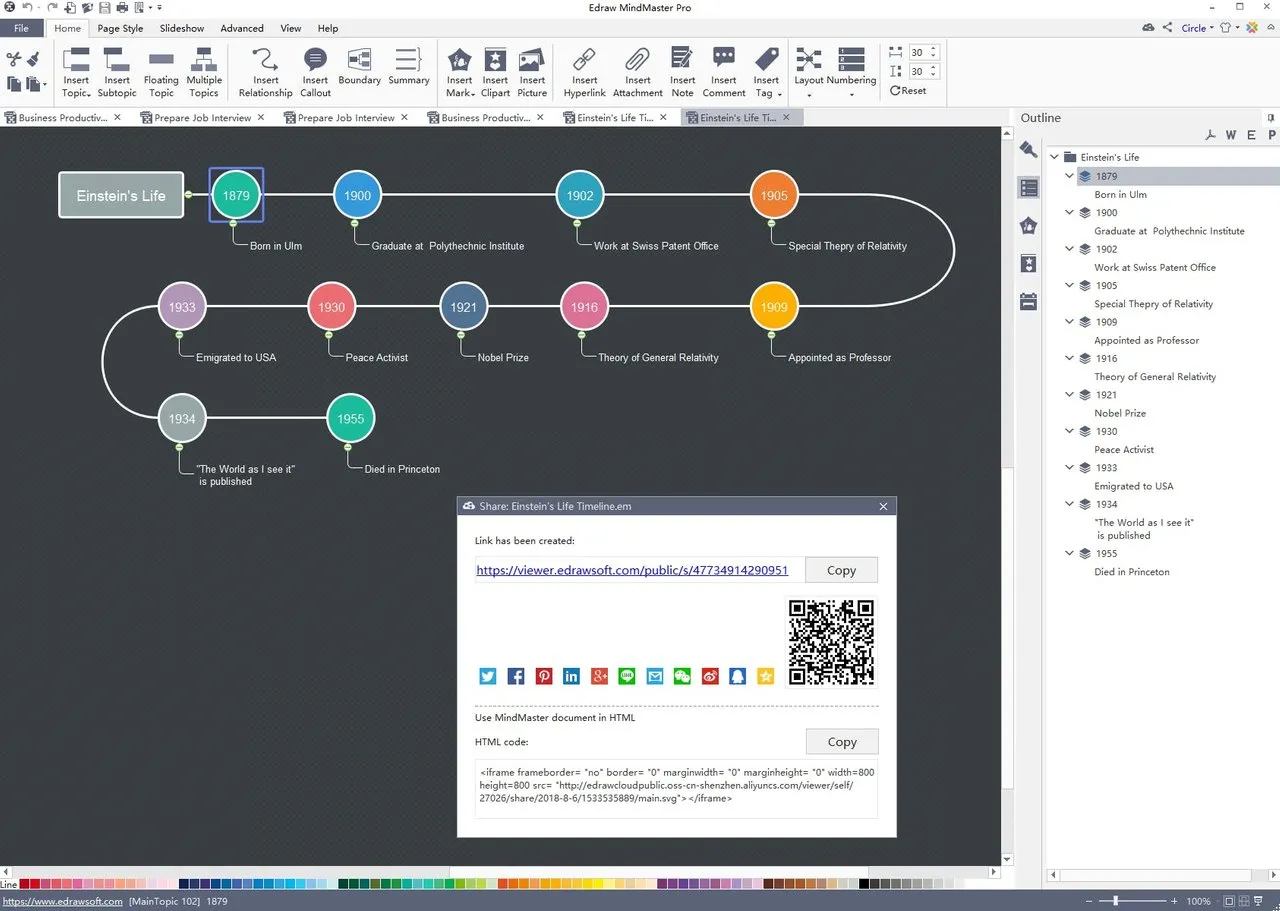Image resolution: width=1280 pixels, height=911 pixels.
Task: Open the View ribbon tab
Action: tap(291, 28)
